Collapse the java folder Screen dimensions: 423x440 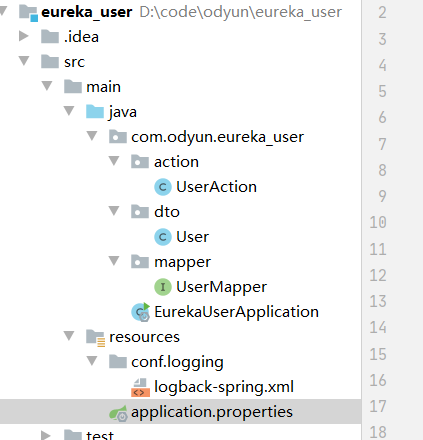69,111
